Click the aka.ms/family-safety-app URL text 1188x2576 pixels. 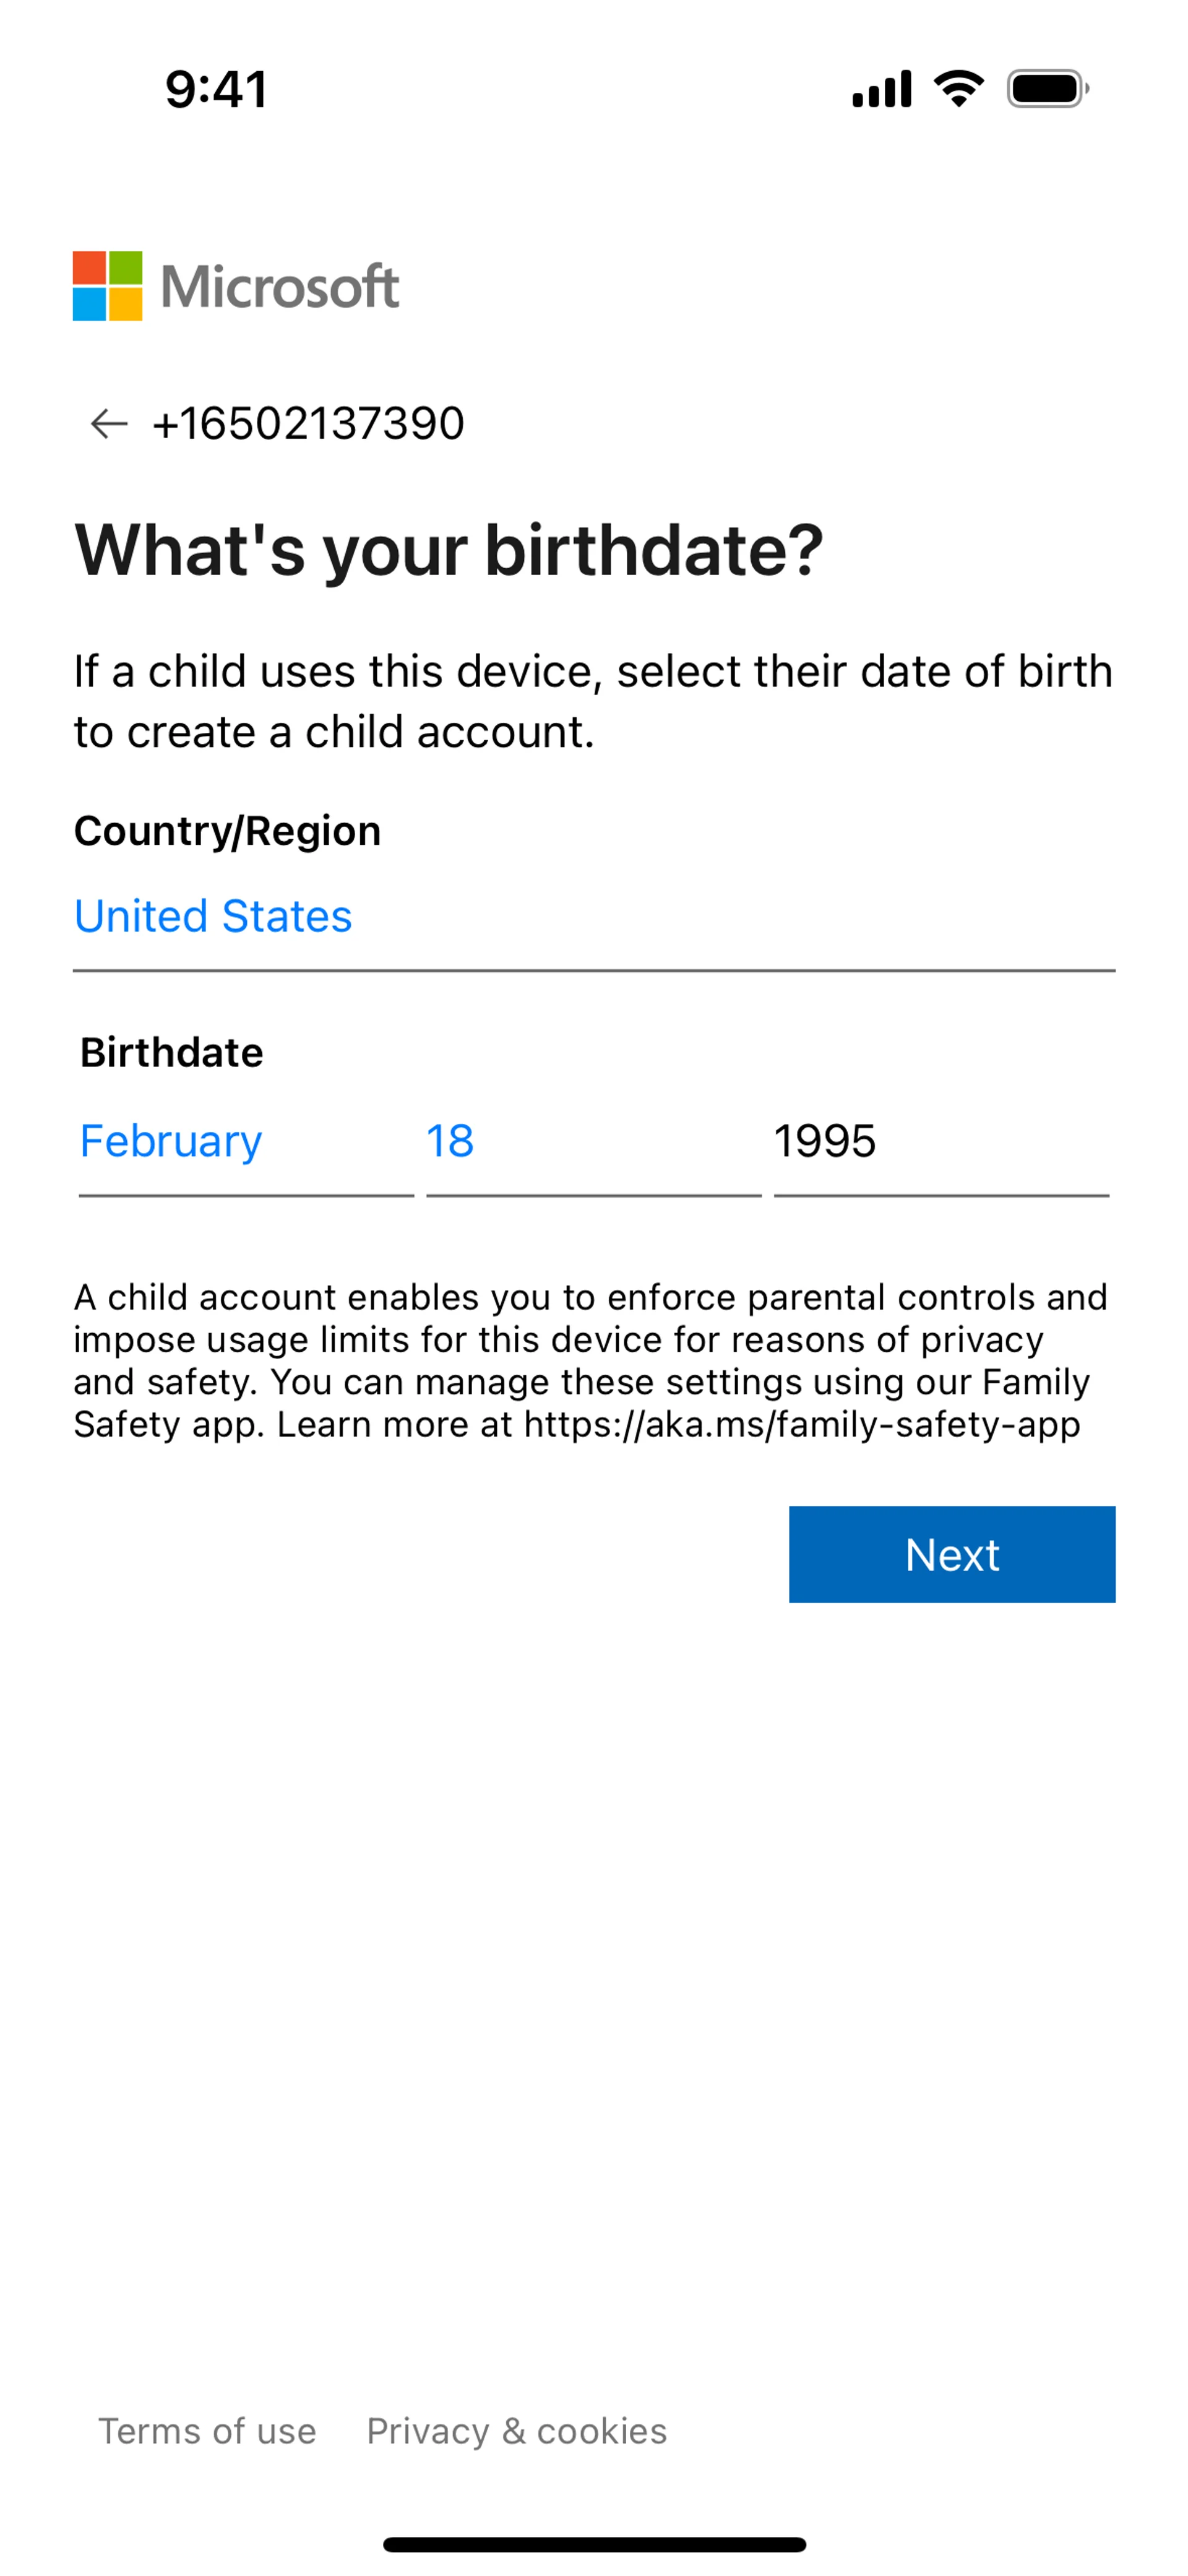pos(801,1424)
